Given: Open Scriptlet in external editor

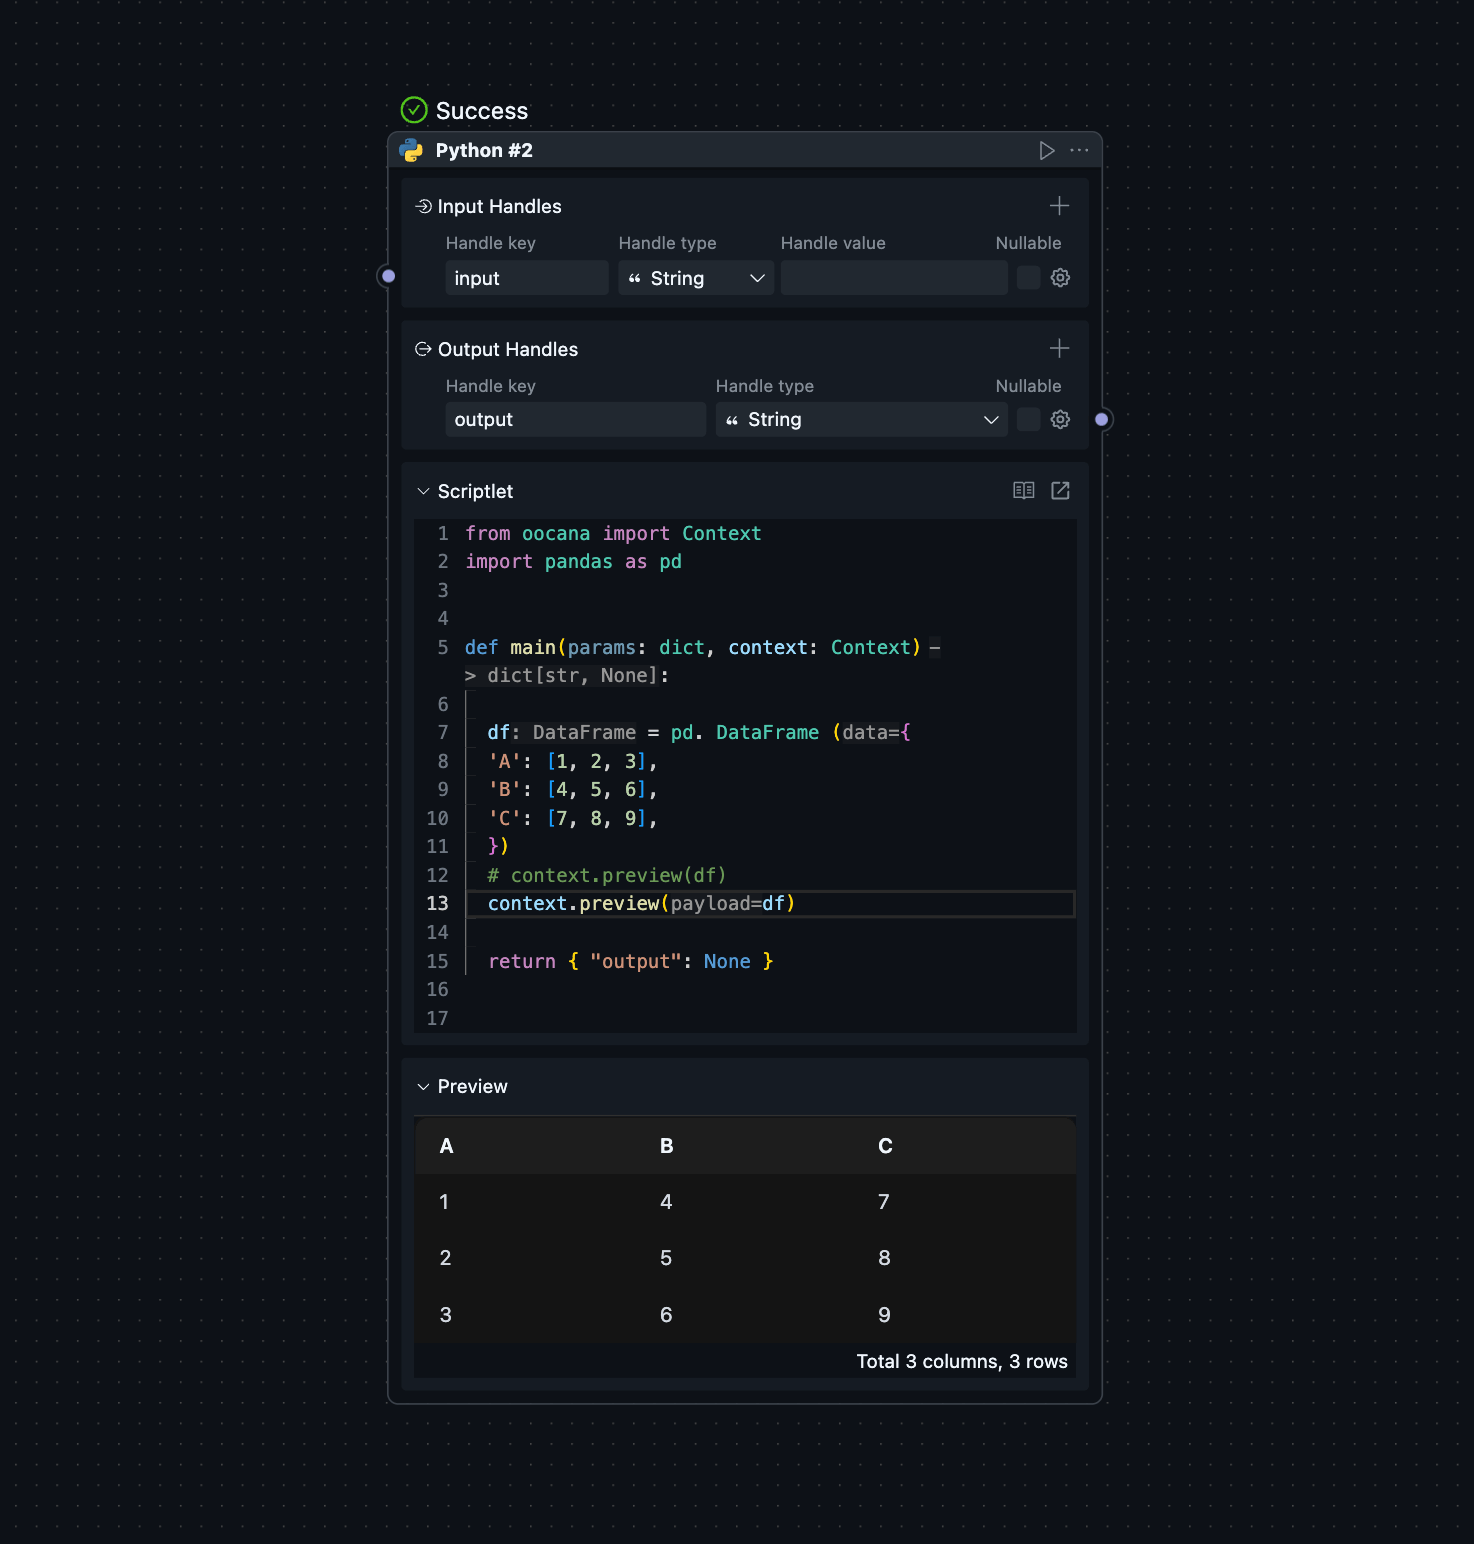Looking at the screenshot, I should pyautogui.click(x=1060, y=491).
